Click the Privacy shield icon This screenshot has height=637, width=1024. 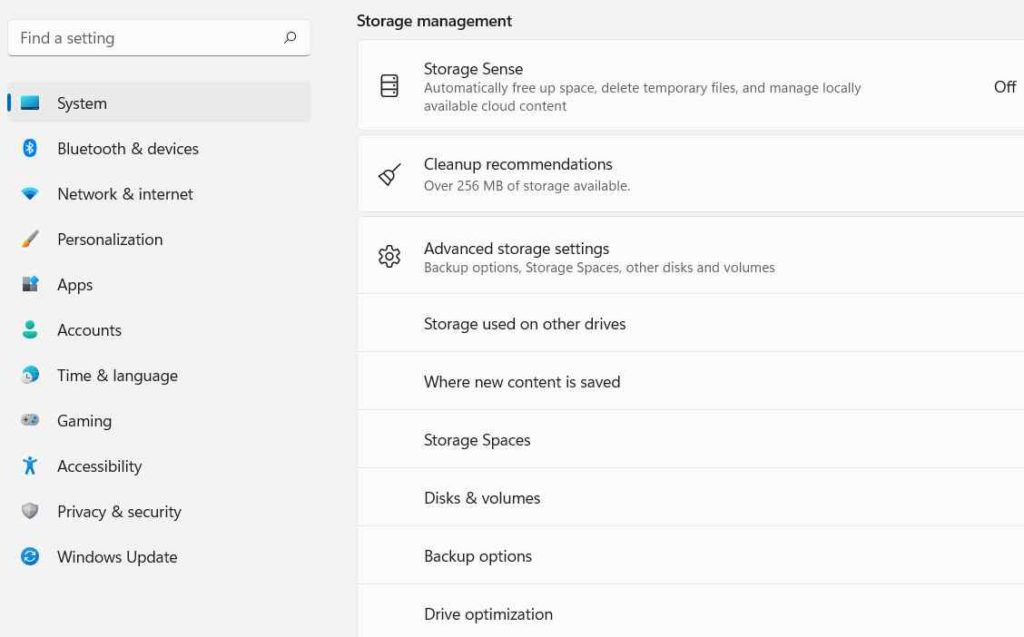coord(30,511)
